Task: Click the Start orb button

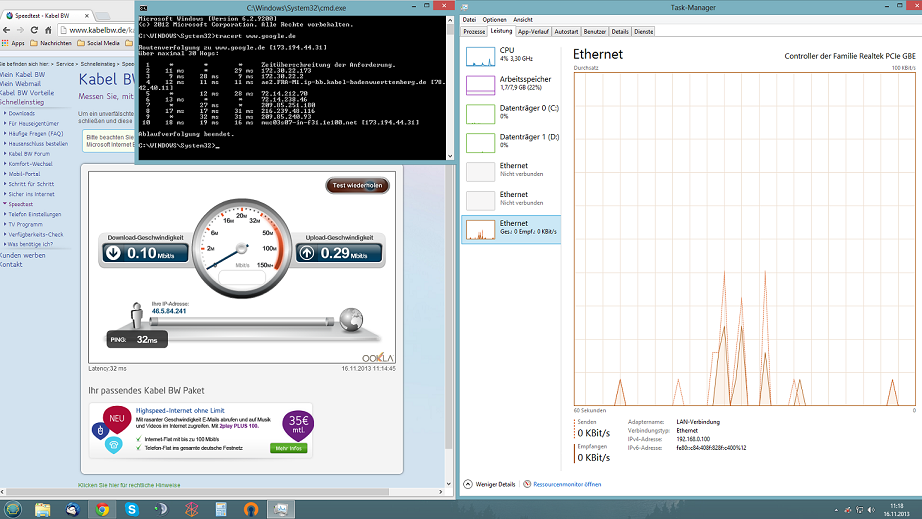Action: [13, 509]
